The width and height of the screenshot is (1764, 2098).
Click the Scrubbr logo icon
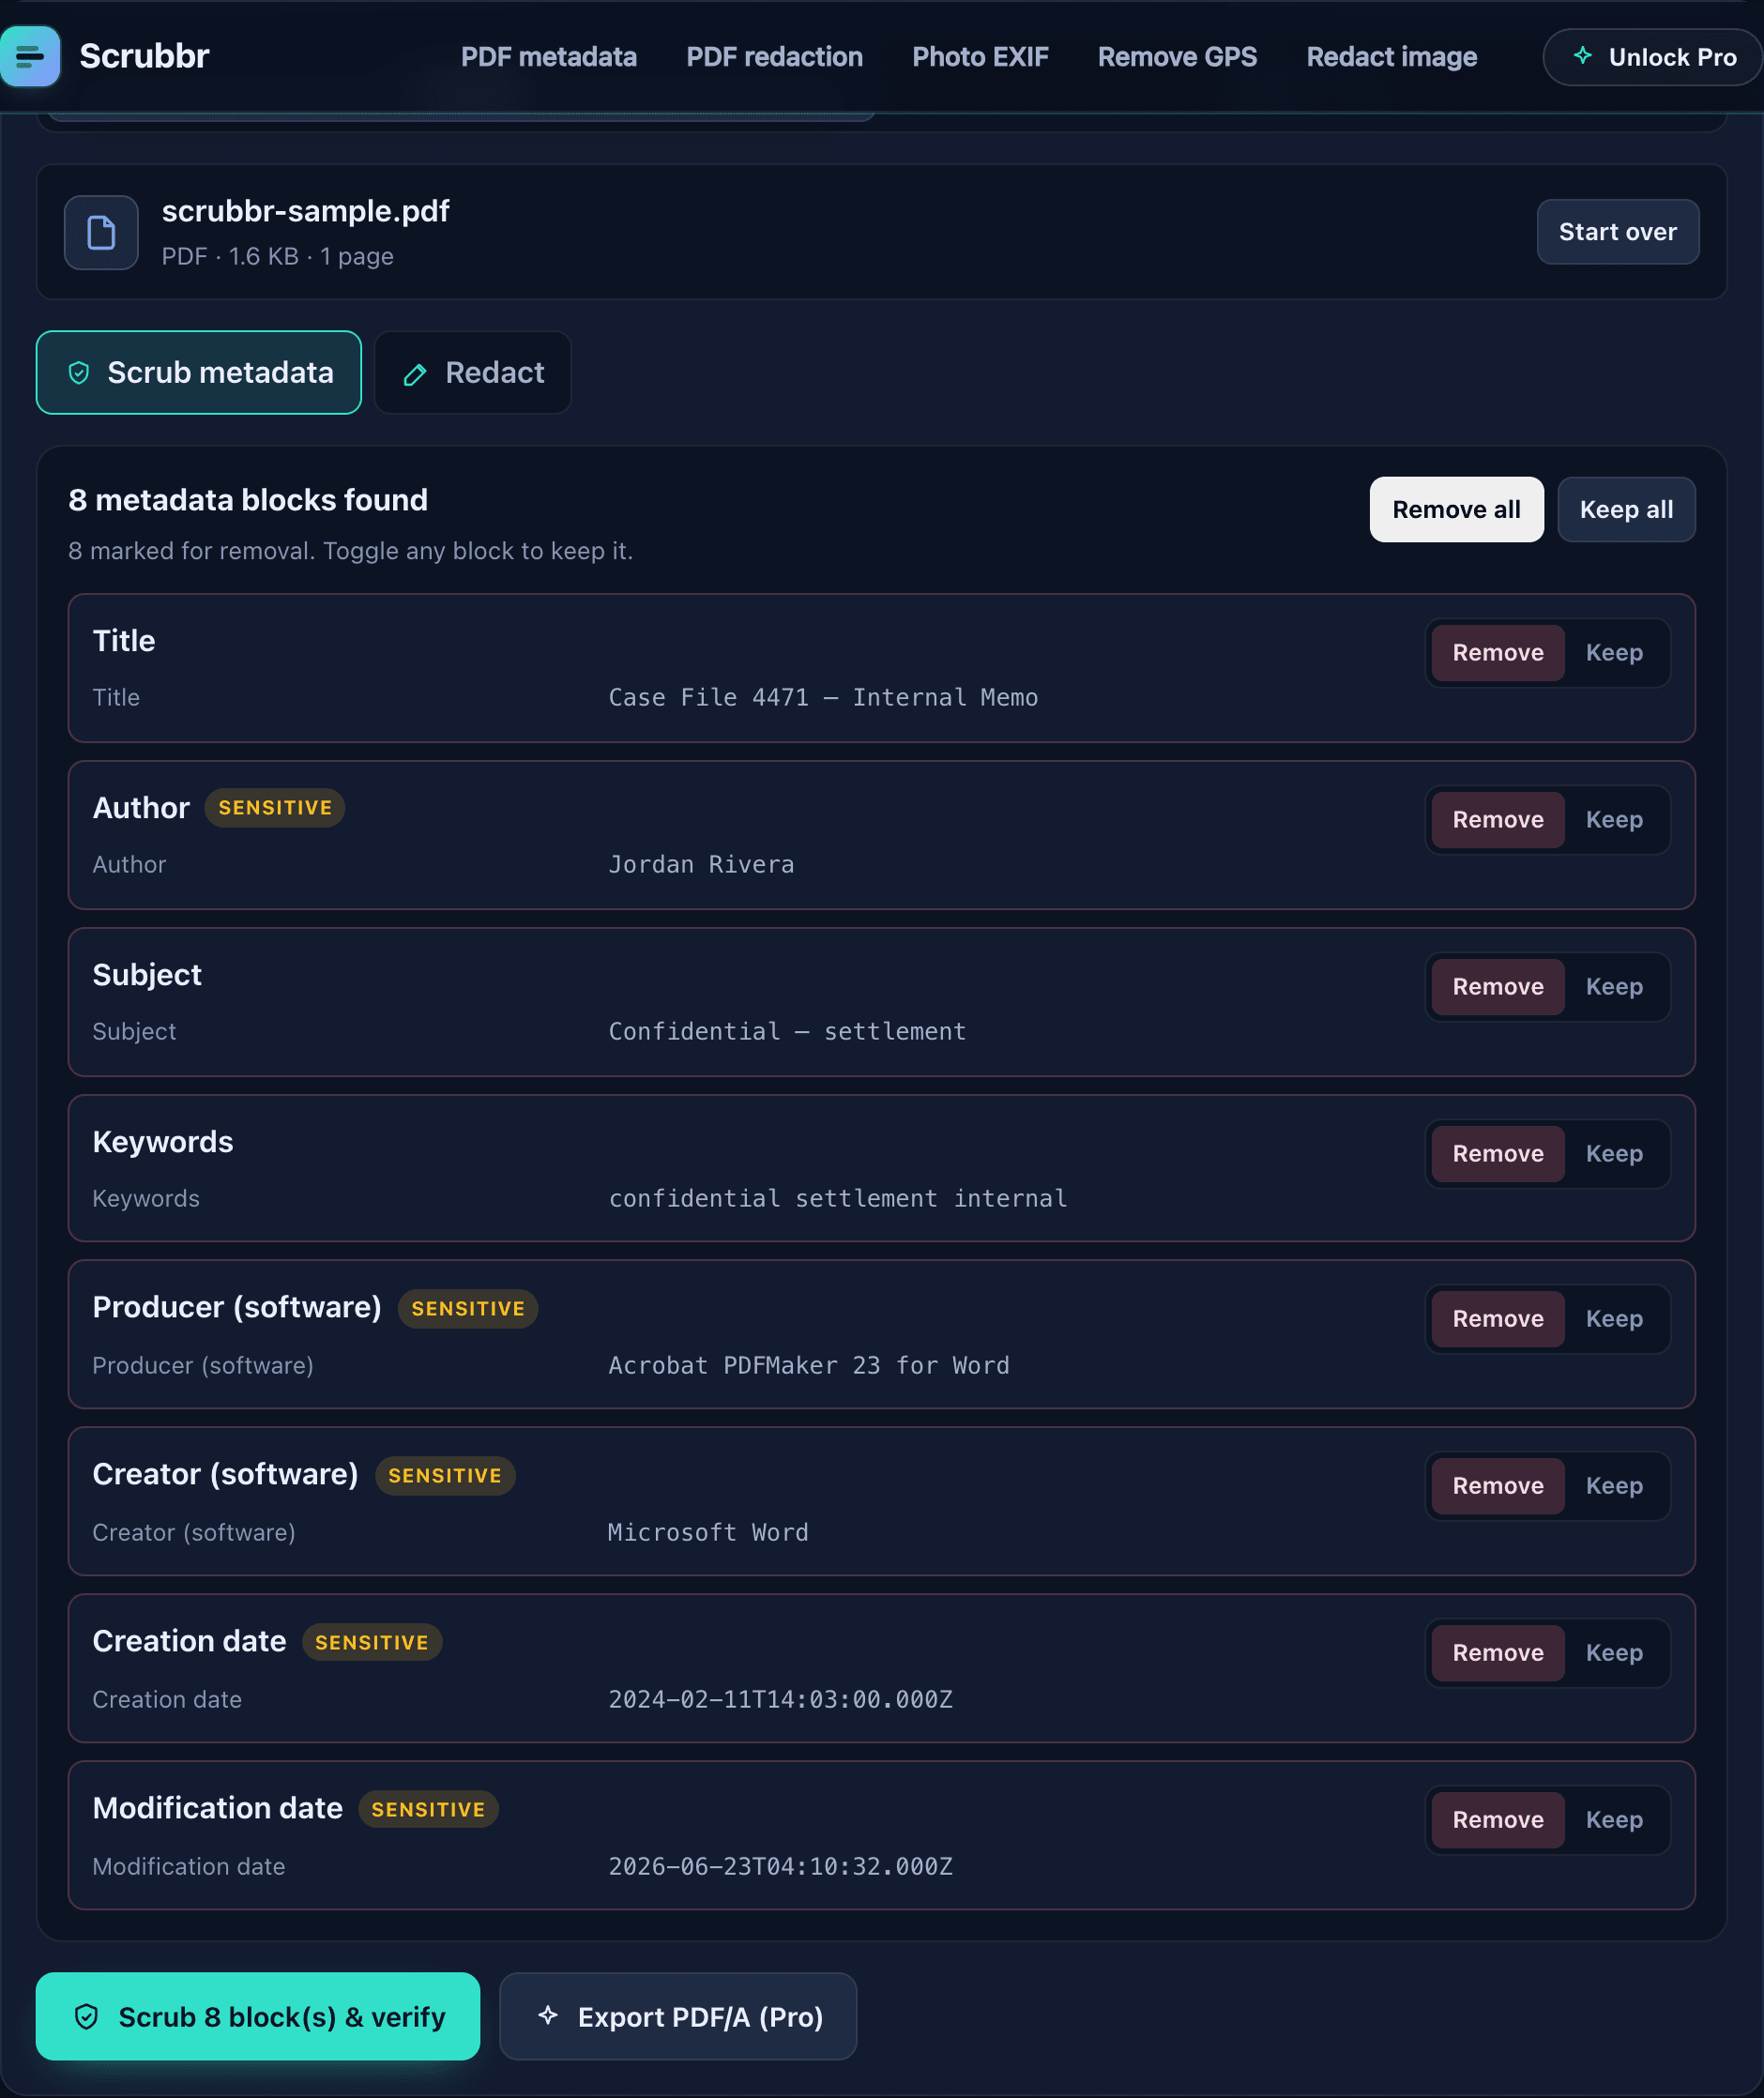[x=29, y=56]
